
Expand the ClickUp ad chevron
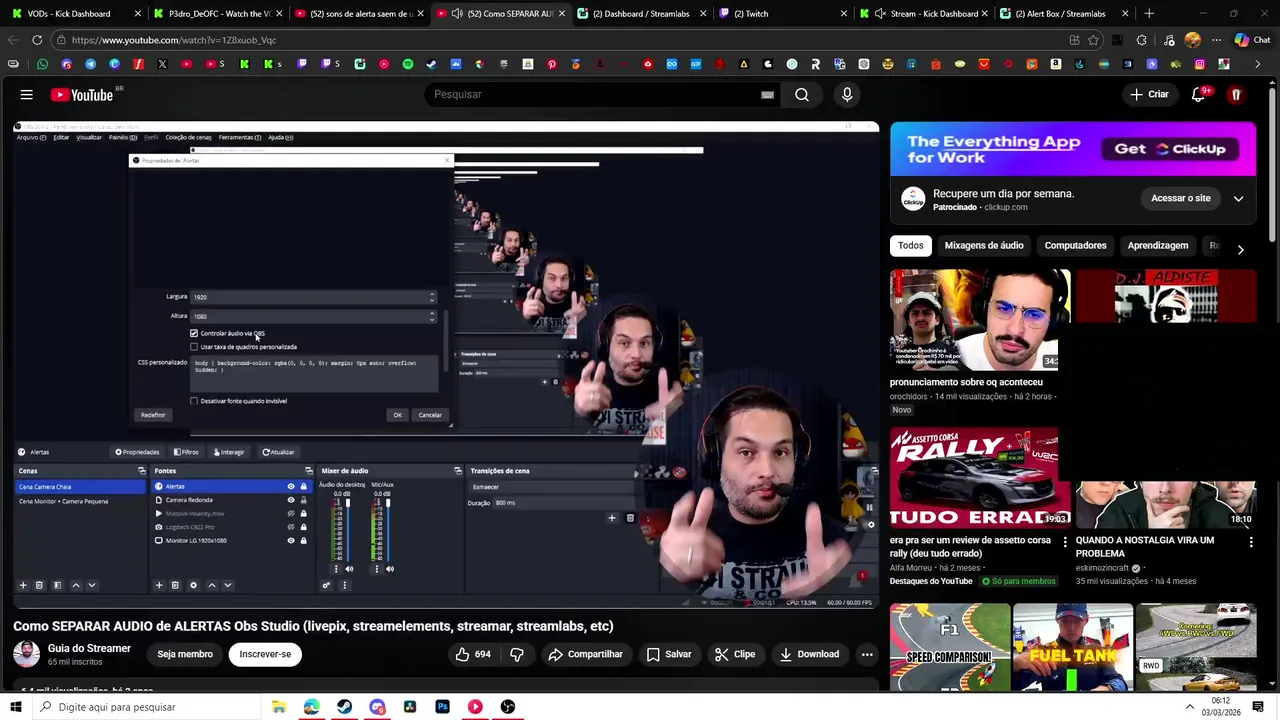tap(1238, 198)
